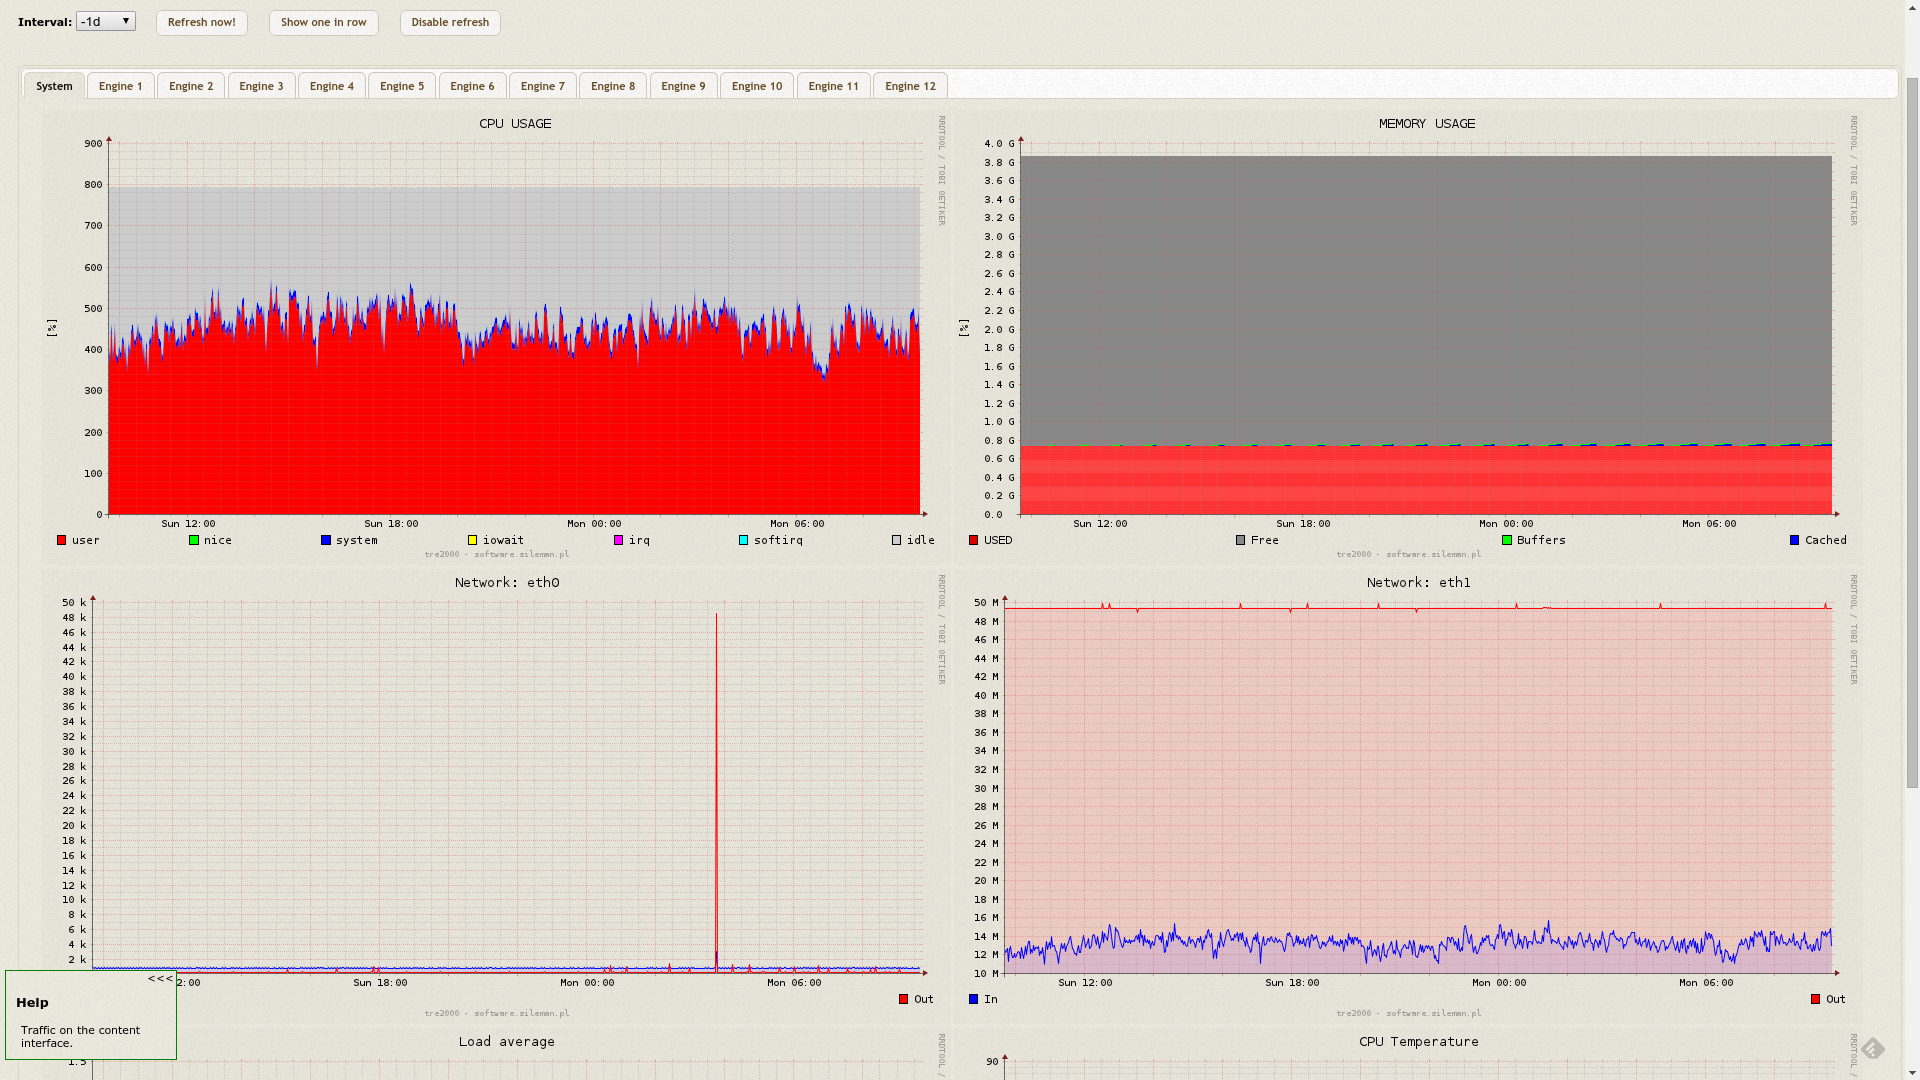Click Show one in row button
Image resolution: width=1920 pixels, height=1080 pixels.
coord(323,22)
